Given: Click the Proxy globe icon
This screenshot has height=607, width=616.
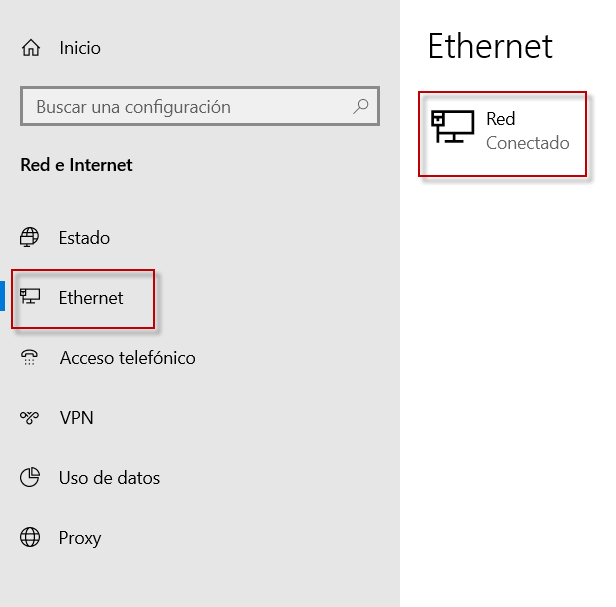Looking at the screenshot, I should tap(30, 538).
